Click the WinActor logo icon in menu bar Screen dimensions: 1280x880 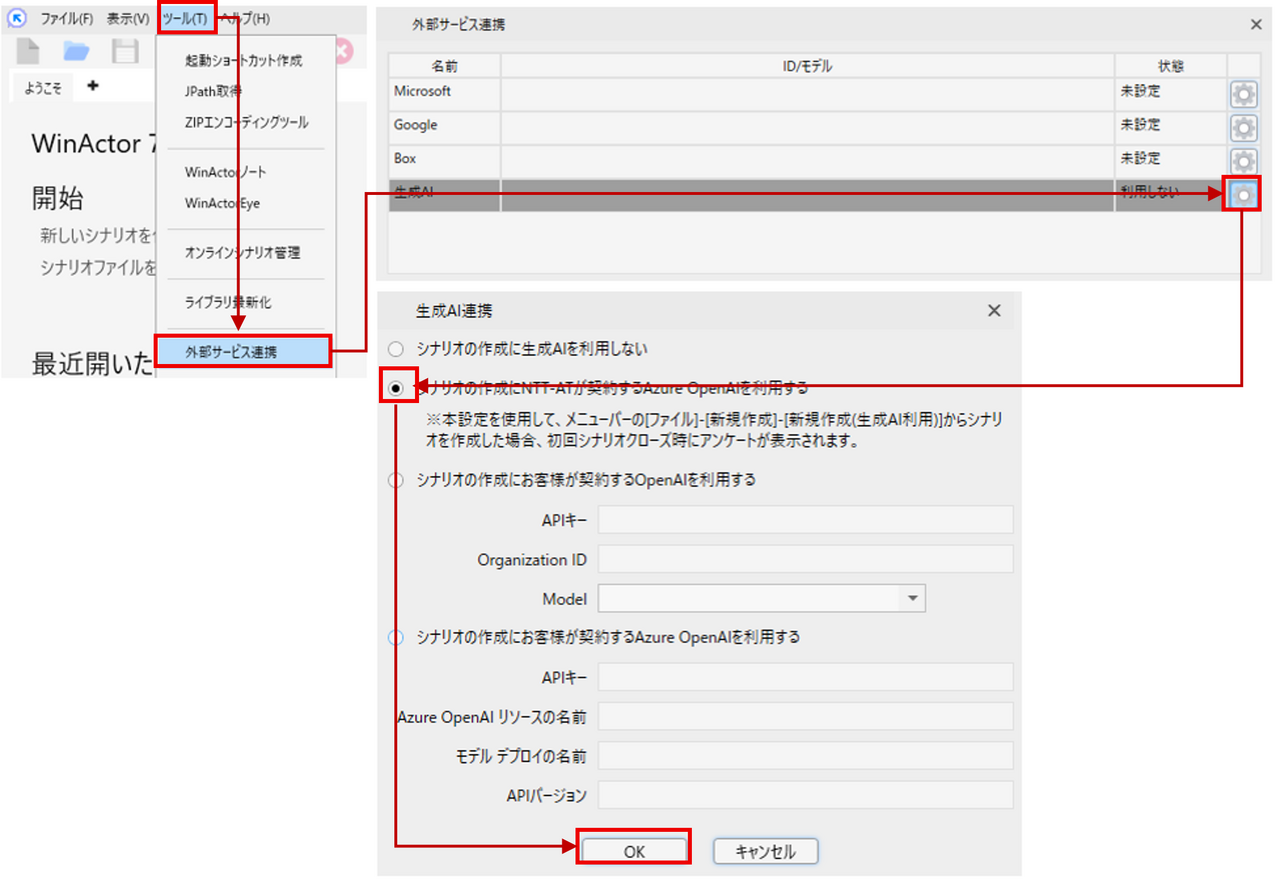(x=16, y=19)
